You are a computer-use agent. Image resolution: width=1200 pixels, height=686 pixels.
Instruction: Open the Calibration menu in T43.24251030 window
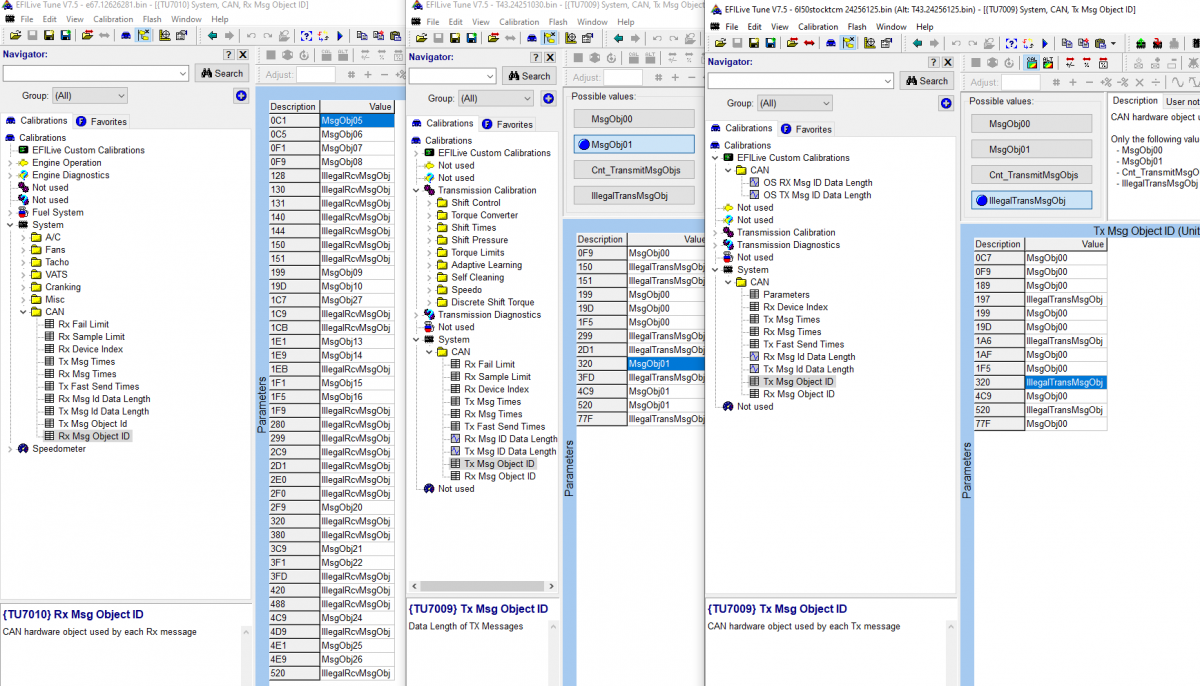(518, 22)
